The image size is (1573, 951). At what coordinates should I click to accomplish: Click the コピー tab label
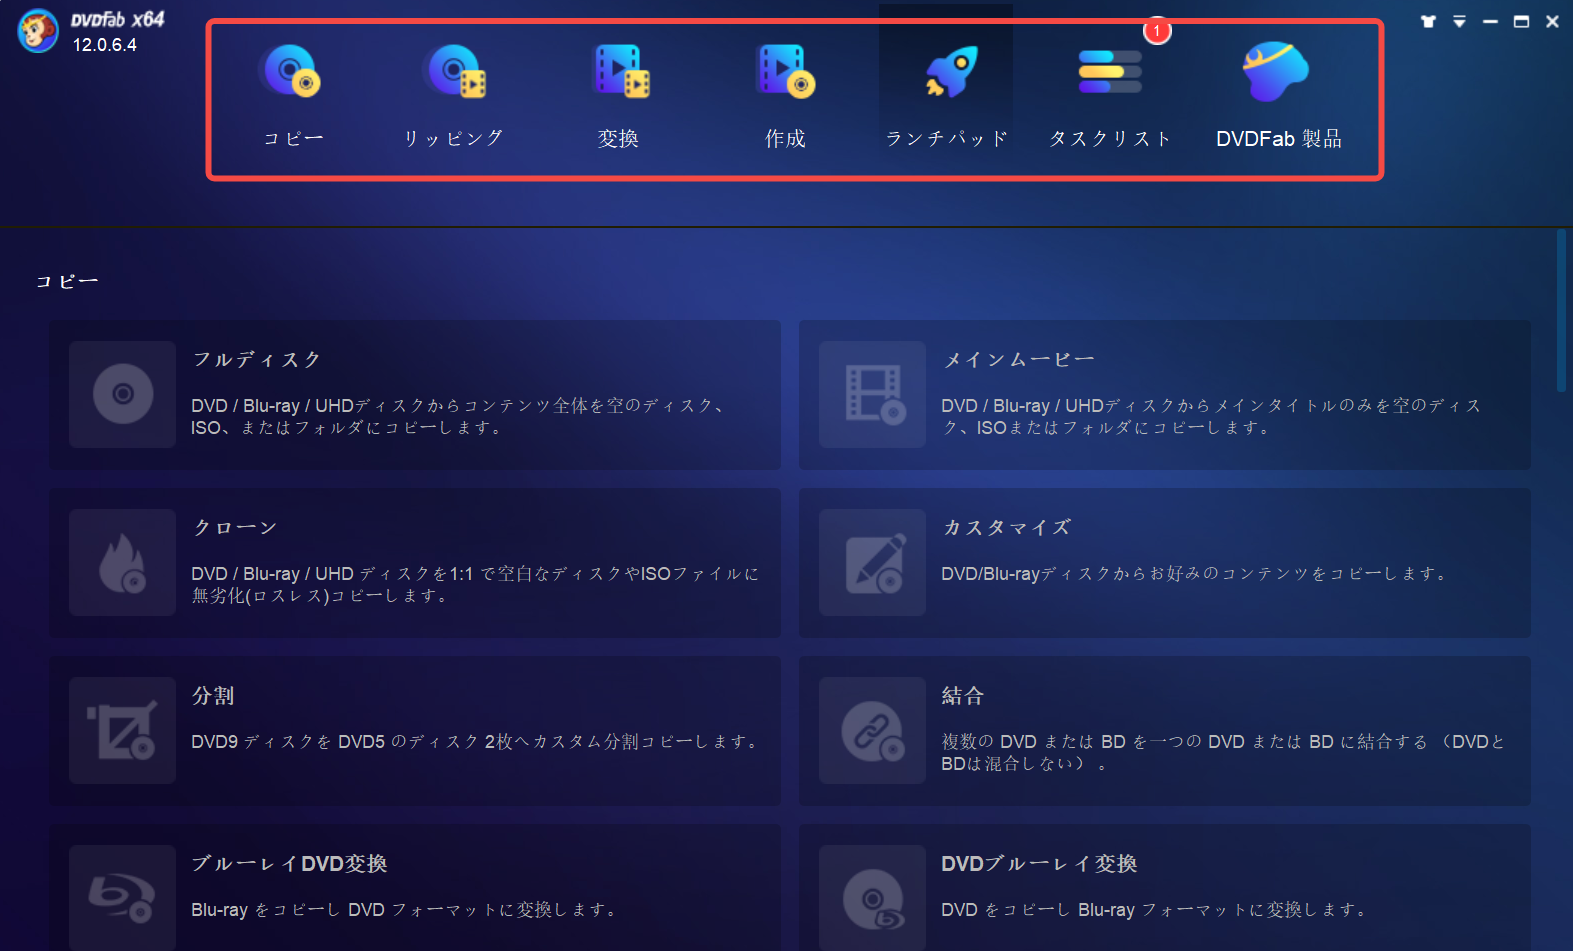(x=293, y=138)
